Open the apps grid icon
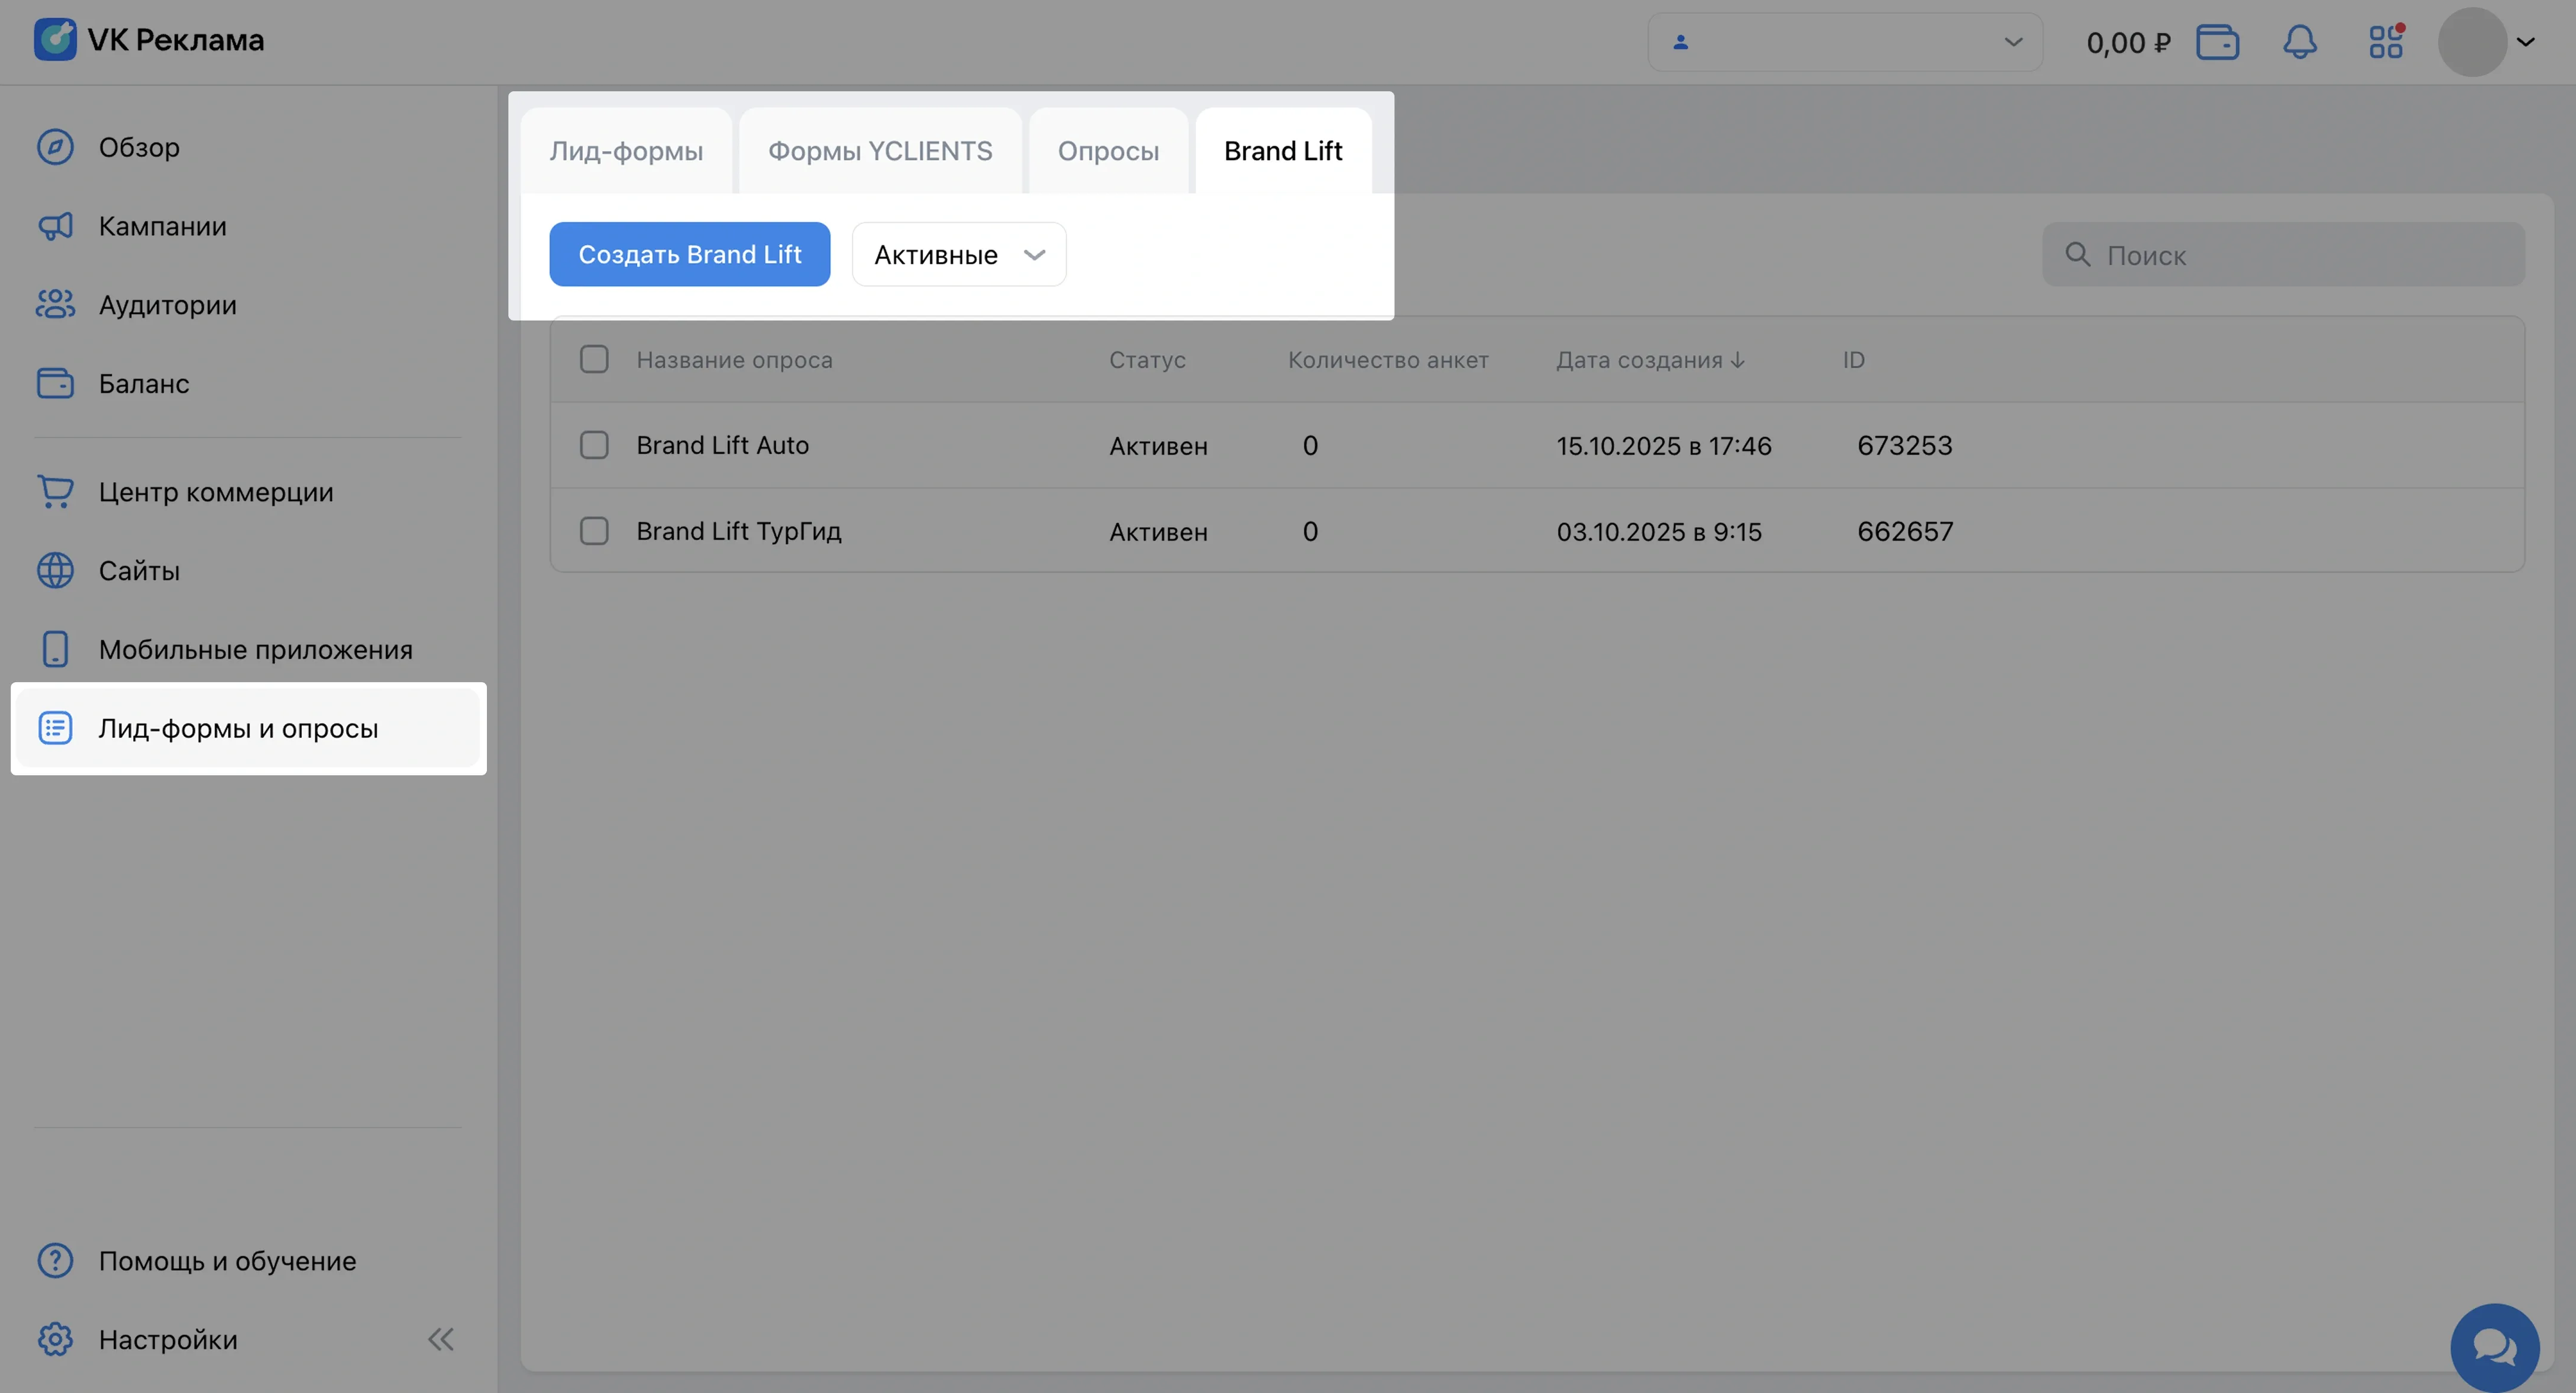This screenshot has height=1393, width=2576. 2385,42
